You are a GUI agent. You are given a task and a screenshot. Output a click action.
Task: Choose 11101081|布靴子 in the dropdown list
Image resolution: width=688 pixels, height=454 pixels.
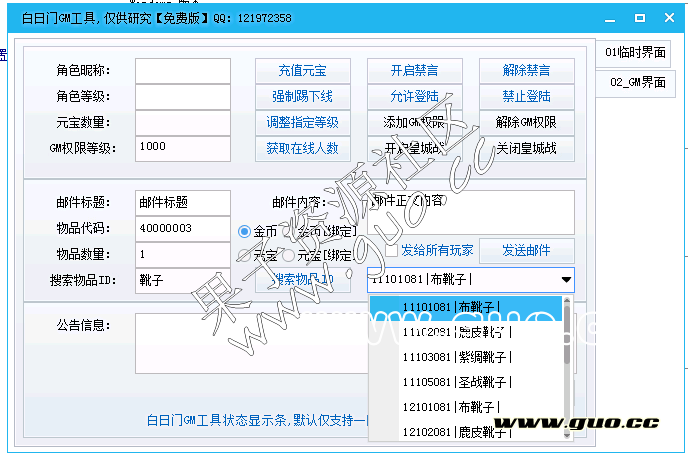point(465,307)
